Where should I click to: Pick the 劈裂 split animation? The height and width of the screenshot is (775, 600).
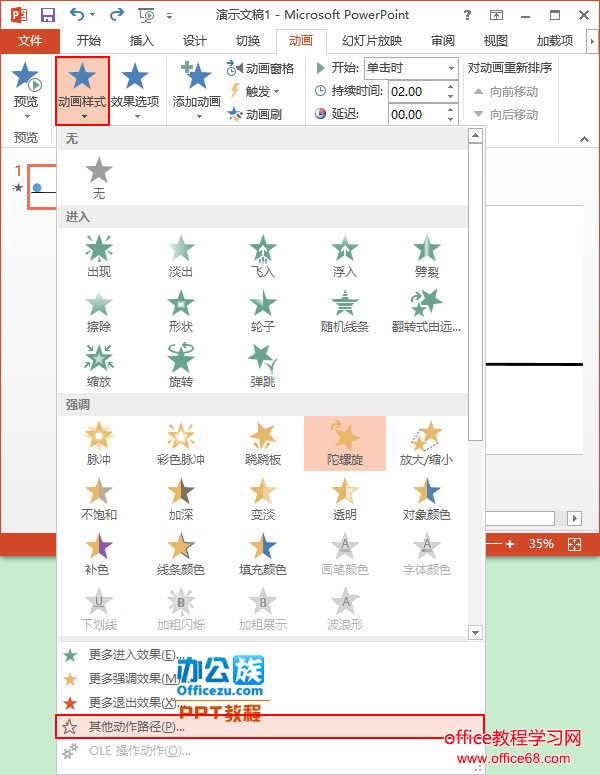pyautogui.click(x=427, y=256)
